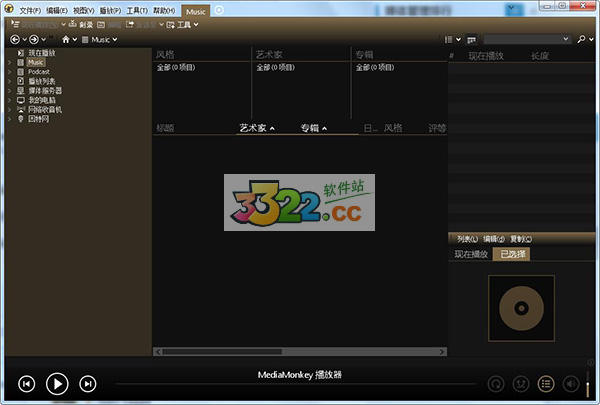
Task: Expand the 播放列表 tree node
Action: tap(9, 81)
